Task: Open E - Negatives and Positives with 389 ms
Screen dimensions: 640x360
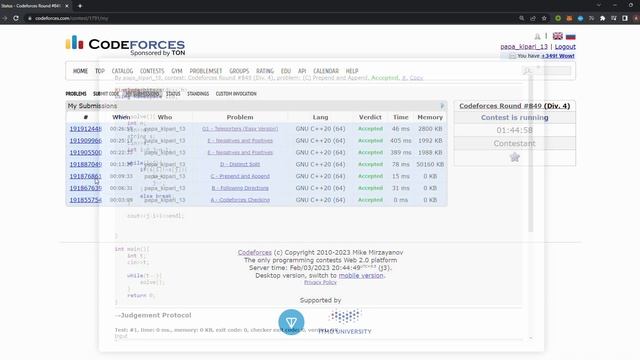Action: click(x=240, y=153)
